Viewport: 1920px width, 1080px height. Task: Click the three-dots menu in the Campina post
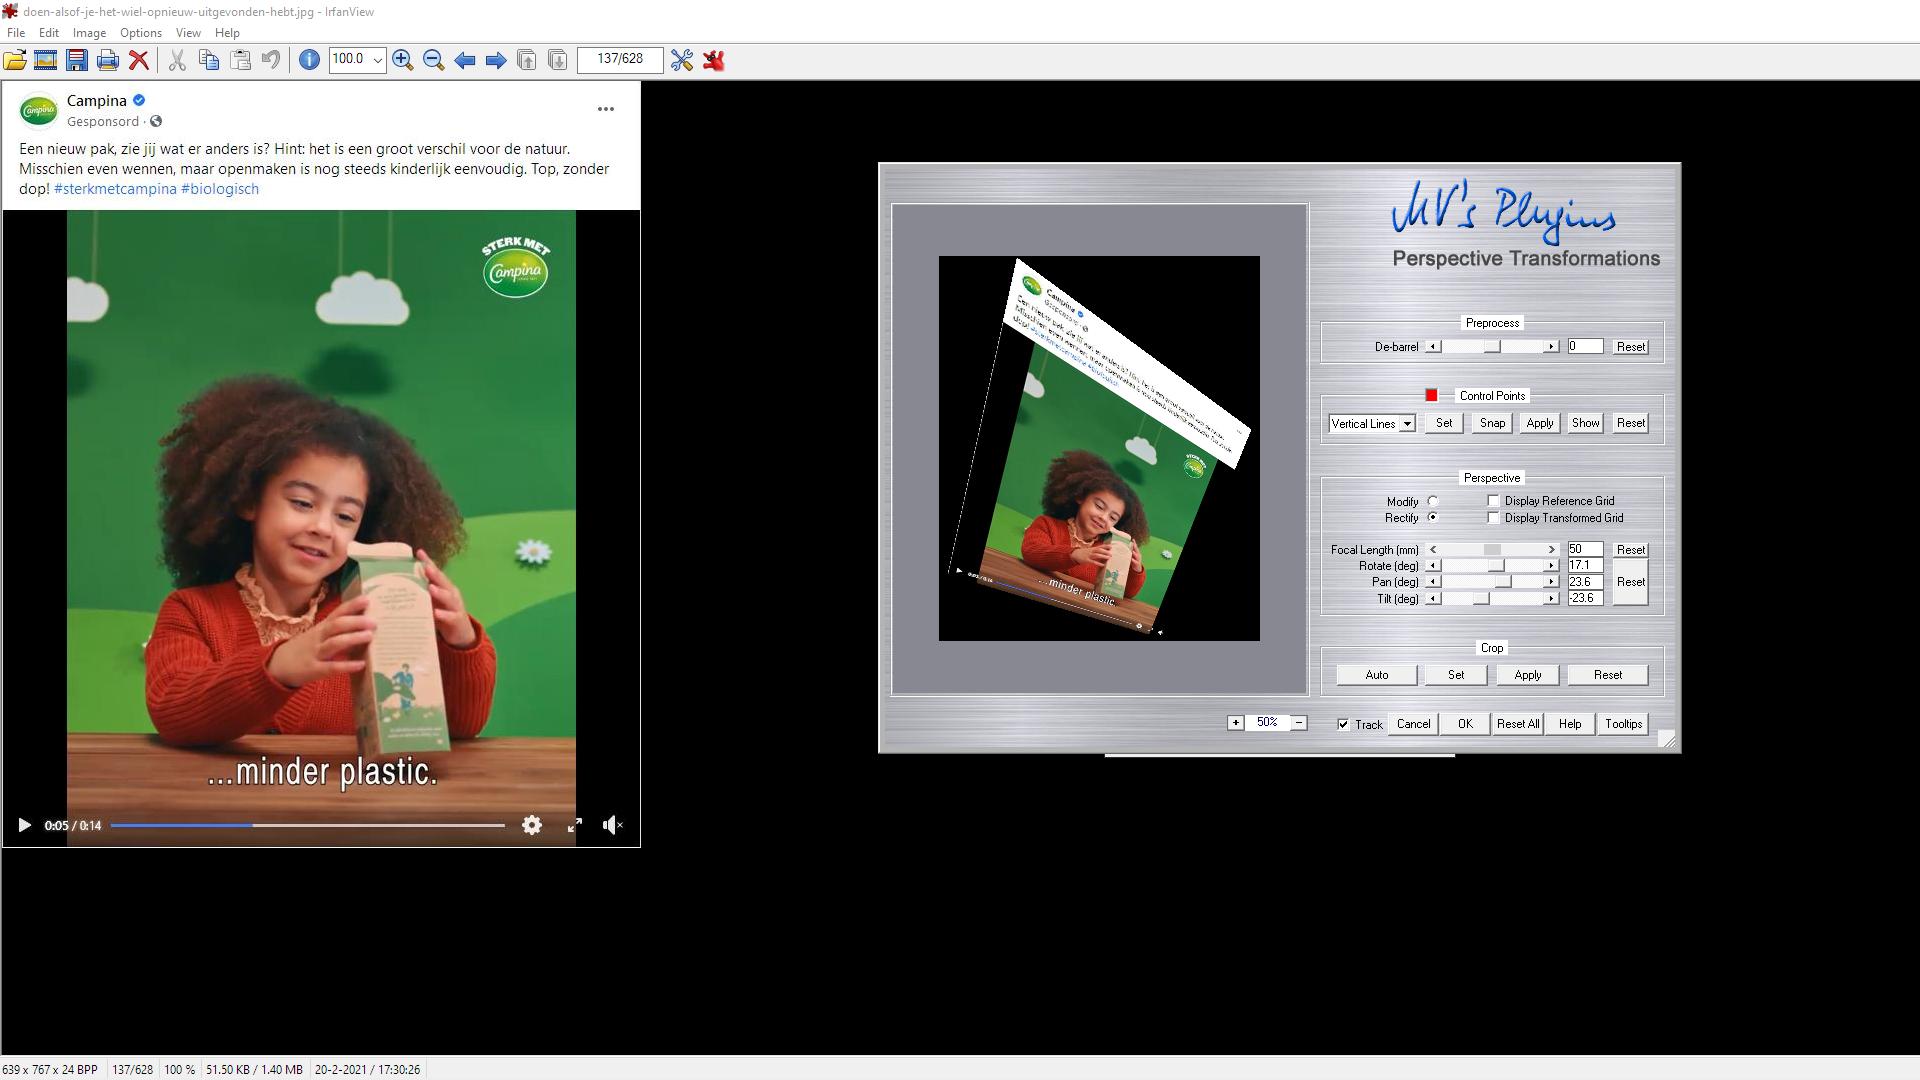tap(606, 109)
